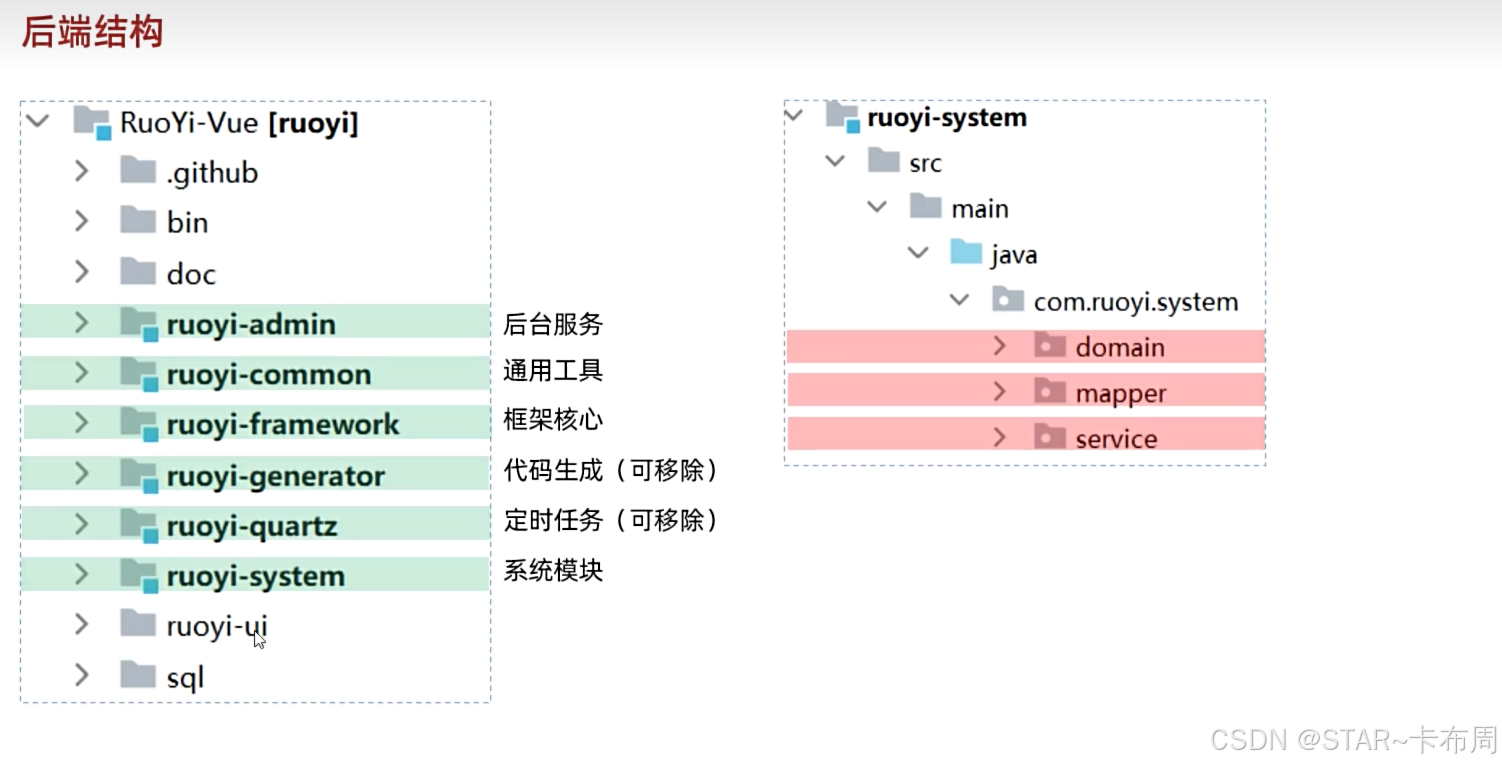The image size is (1502, 766).
Task: Click the ruoyi-generator module folder icon
Action: point(140,475)
